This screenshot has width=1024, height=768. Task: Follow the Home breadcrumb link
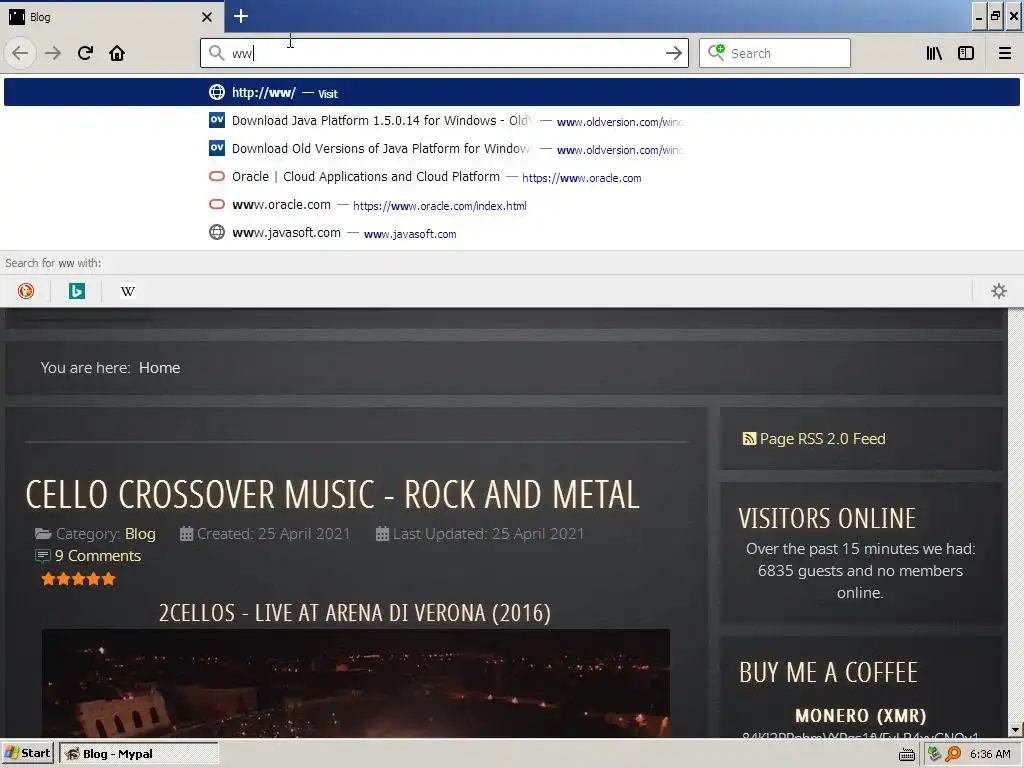pyautogui.click(x=159, y=368)
